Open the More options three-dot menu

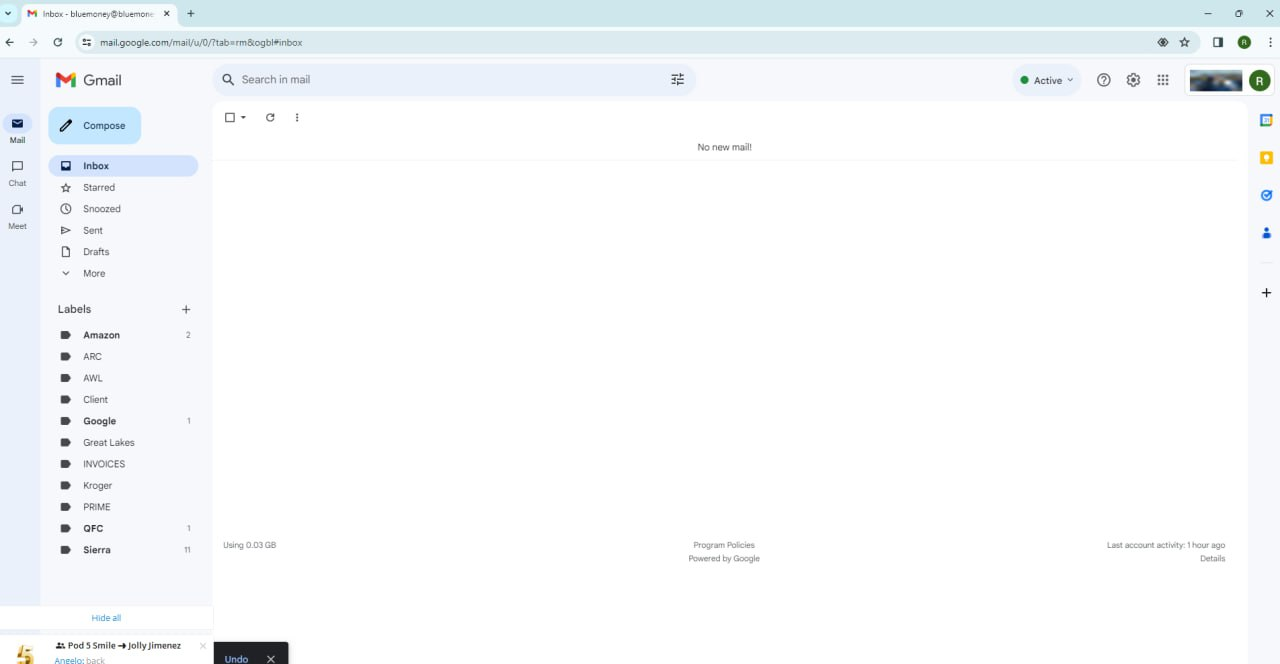[297, 118]
